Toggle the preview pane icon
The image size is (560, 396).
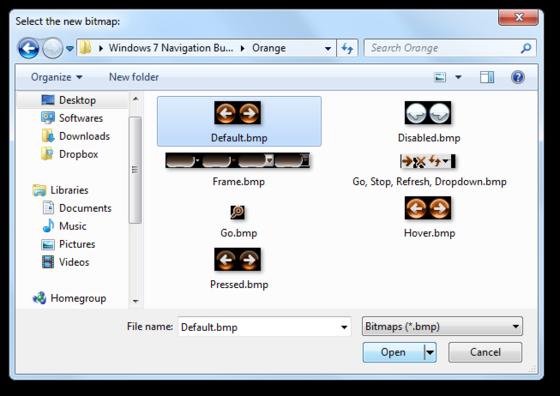point(487,77)
